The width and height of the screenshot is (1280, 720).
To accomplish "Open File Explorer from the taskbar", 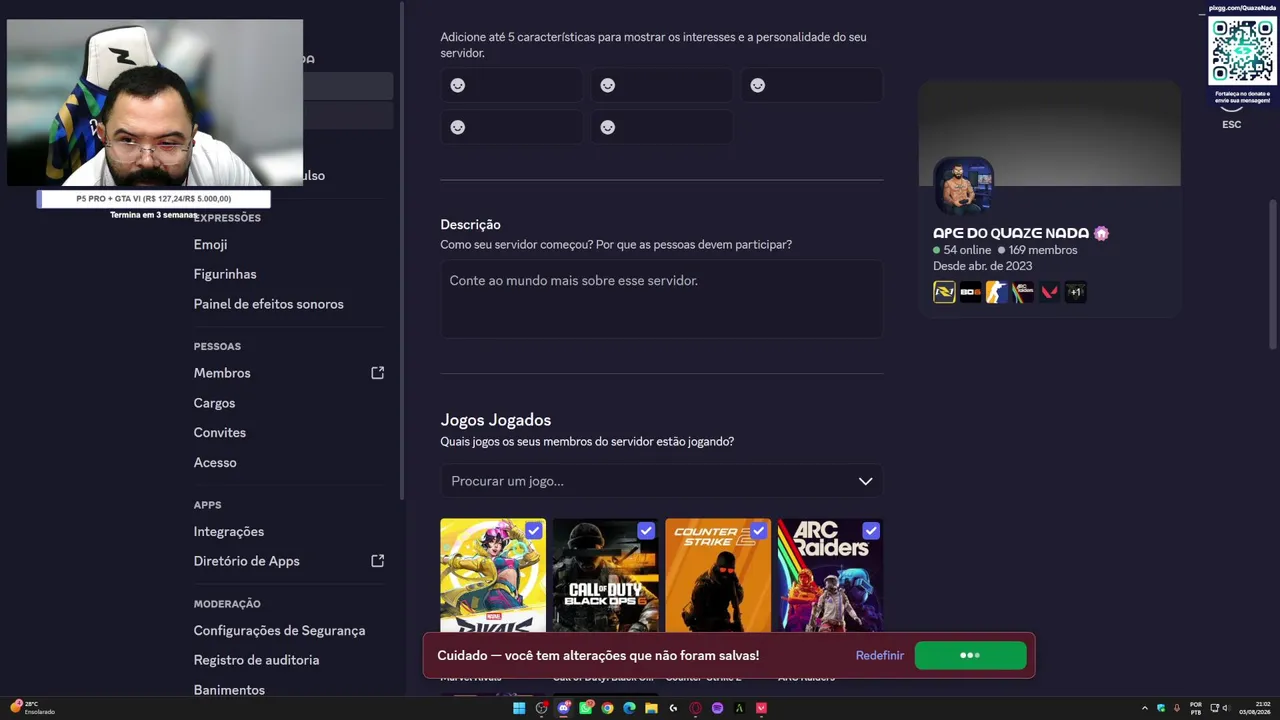I will coord(651,708).
